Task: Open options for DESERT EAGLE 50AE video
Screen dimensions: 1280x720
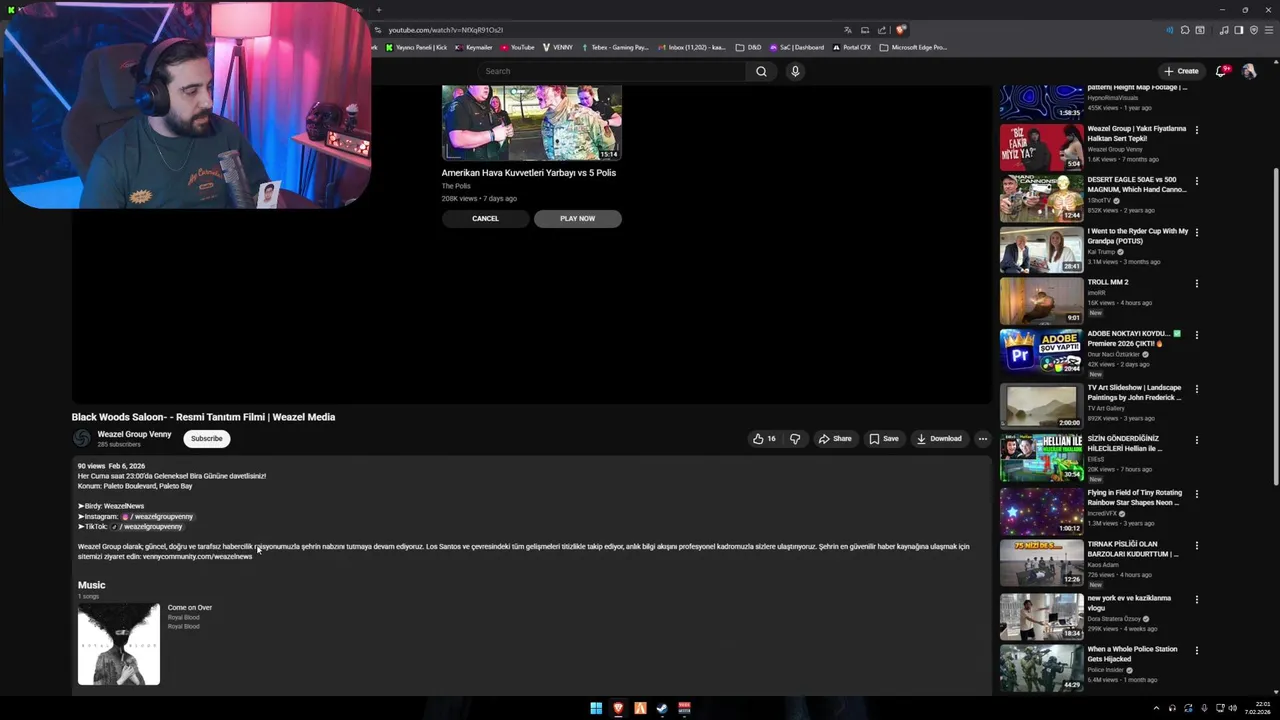Action: click(x=1196, y=181)
